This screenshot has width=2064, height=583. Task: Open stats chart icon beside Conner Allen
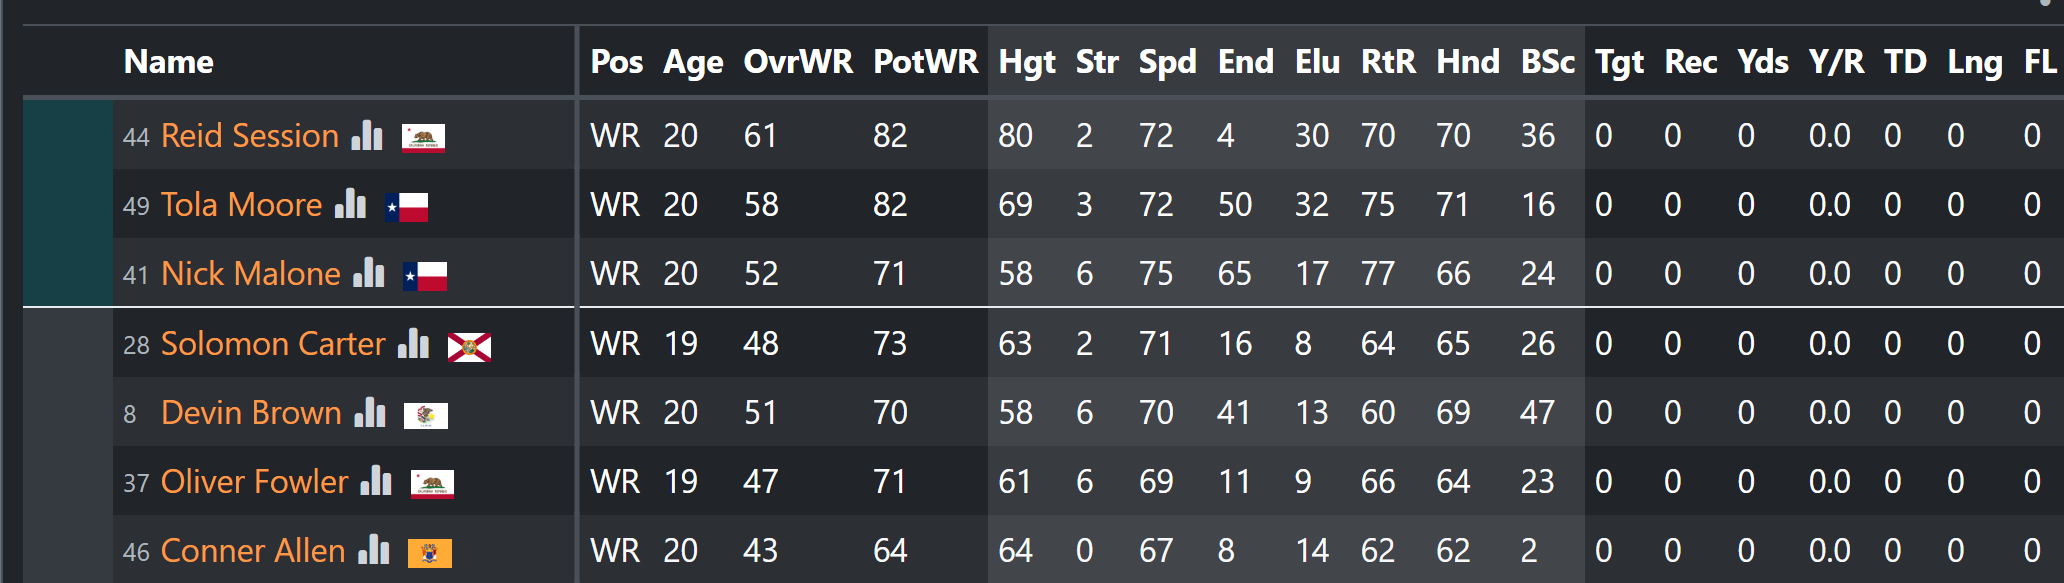(x=374, y=550)
